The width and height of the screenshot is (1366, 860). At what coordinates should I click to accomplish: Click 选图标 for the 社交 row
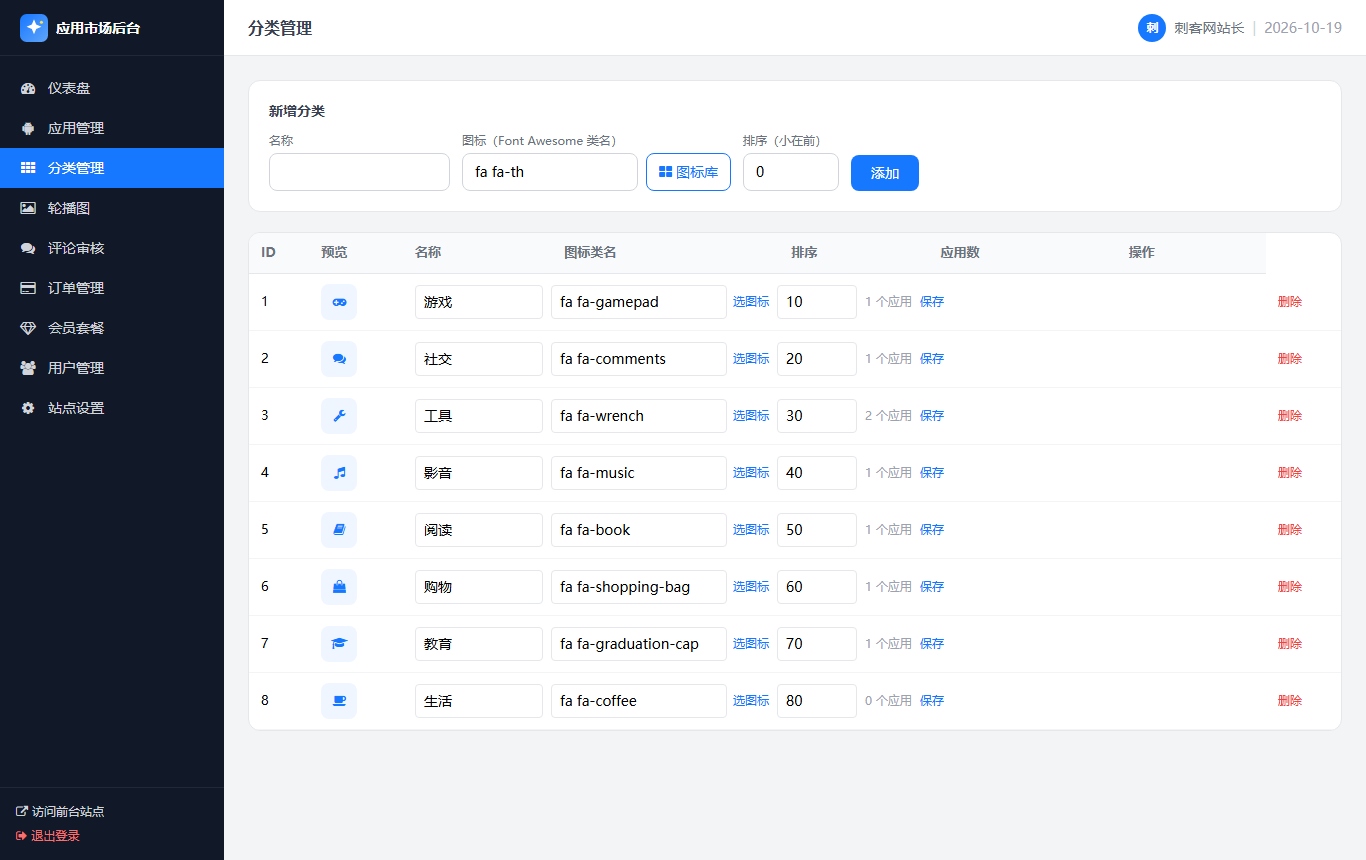coord(751,359)
